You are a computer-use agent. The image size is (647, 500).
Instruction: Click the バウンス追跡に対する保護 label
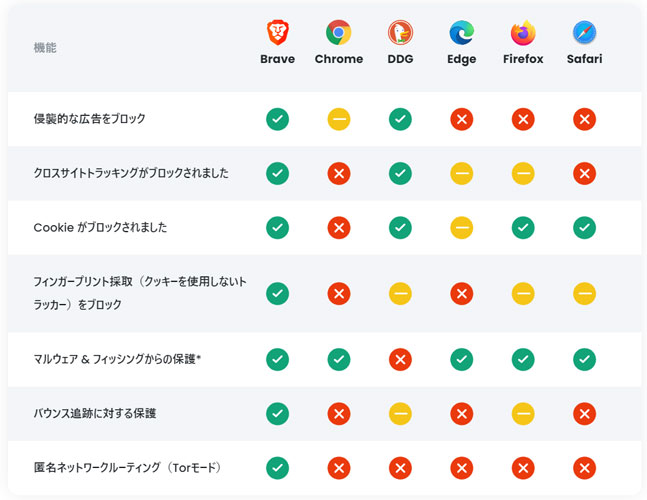(95, 413)
